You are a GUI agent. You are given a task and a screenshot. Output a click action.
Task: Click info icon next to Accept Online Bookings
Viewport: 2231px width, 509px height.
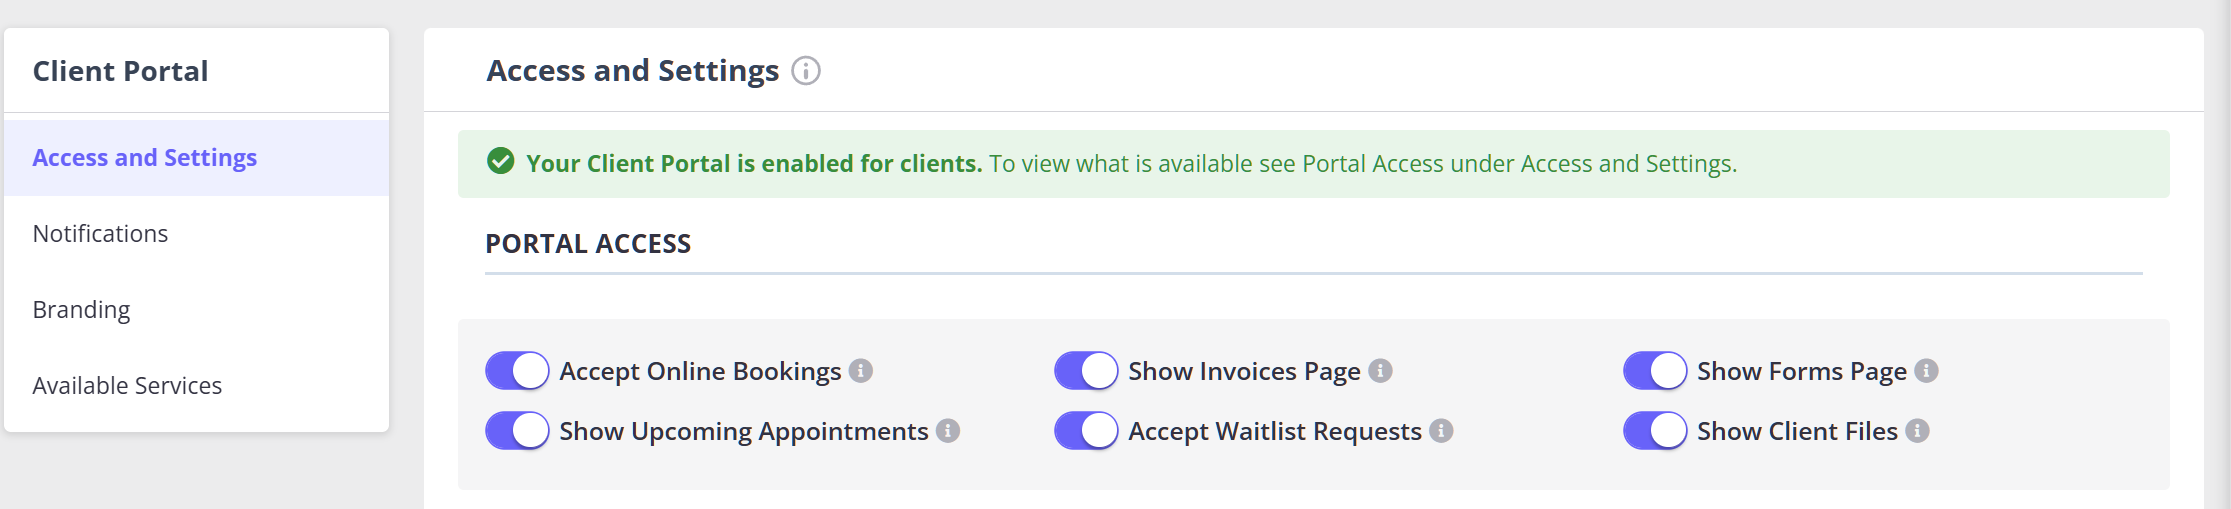(x=860, y=371)
